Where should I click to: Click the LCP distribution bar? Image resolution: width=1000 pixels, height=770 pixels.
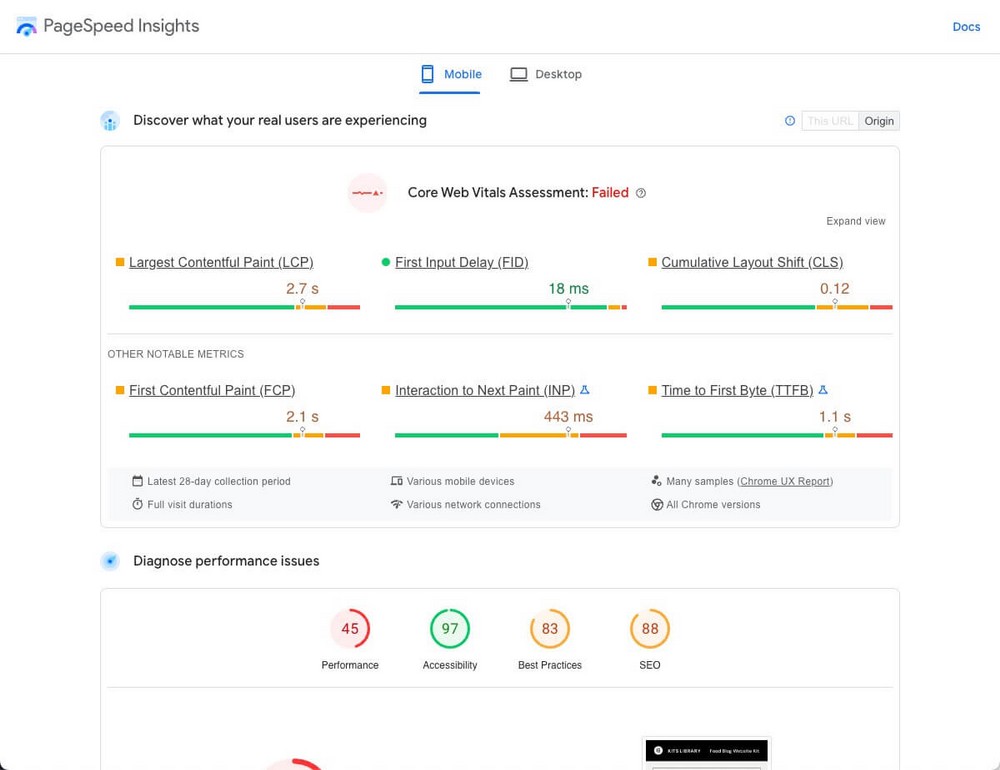[244, 307]
